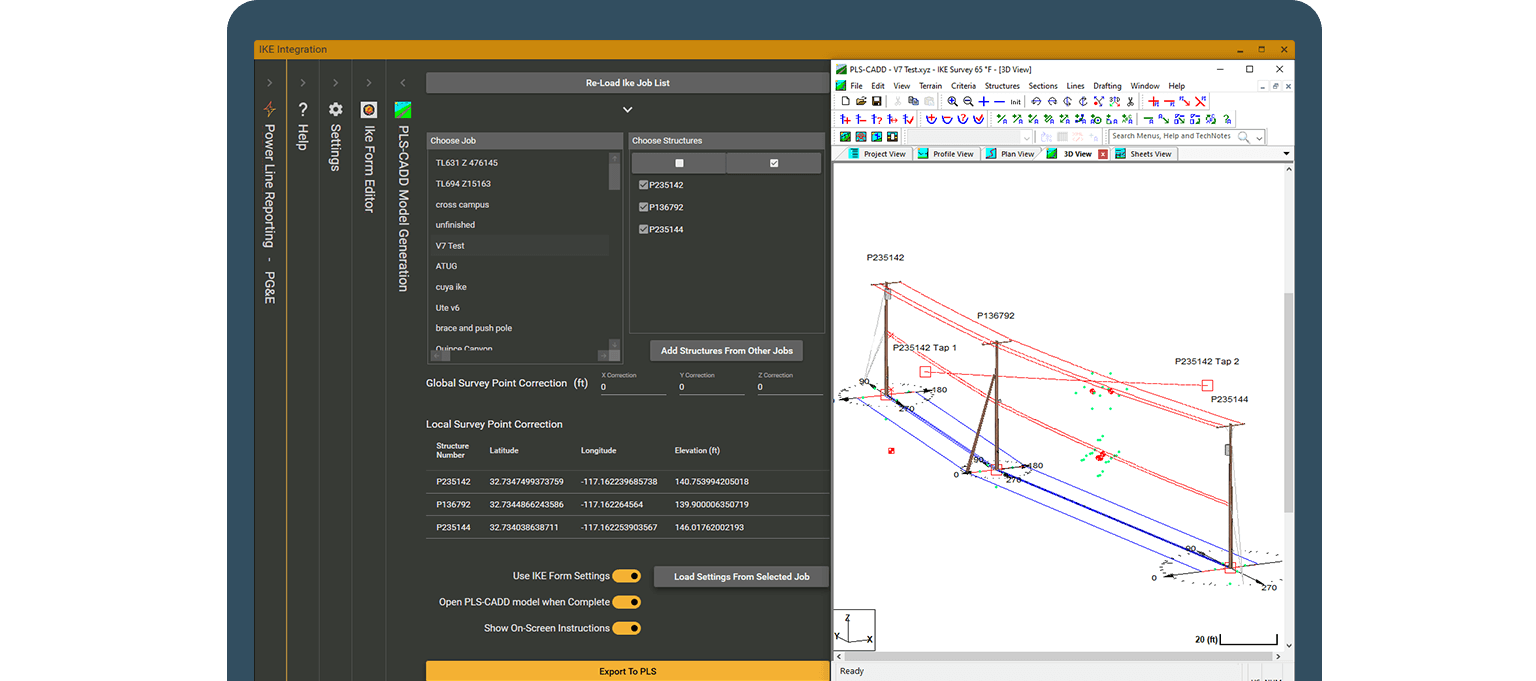Click the last terrain icon left of the empty combo box

click(x=892, y=136)
